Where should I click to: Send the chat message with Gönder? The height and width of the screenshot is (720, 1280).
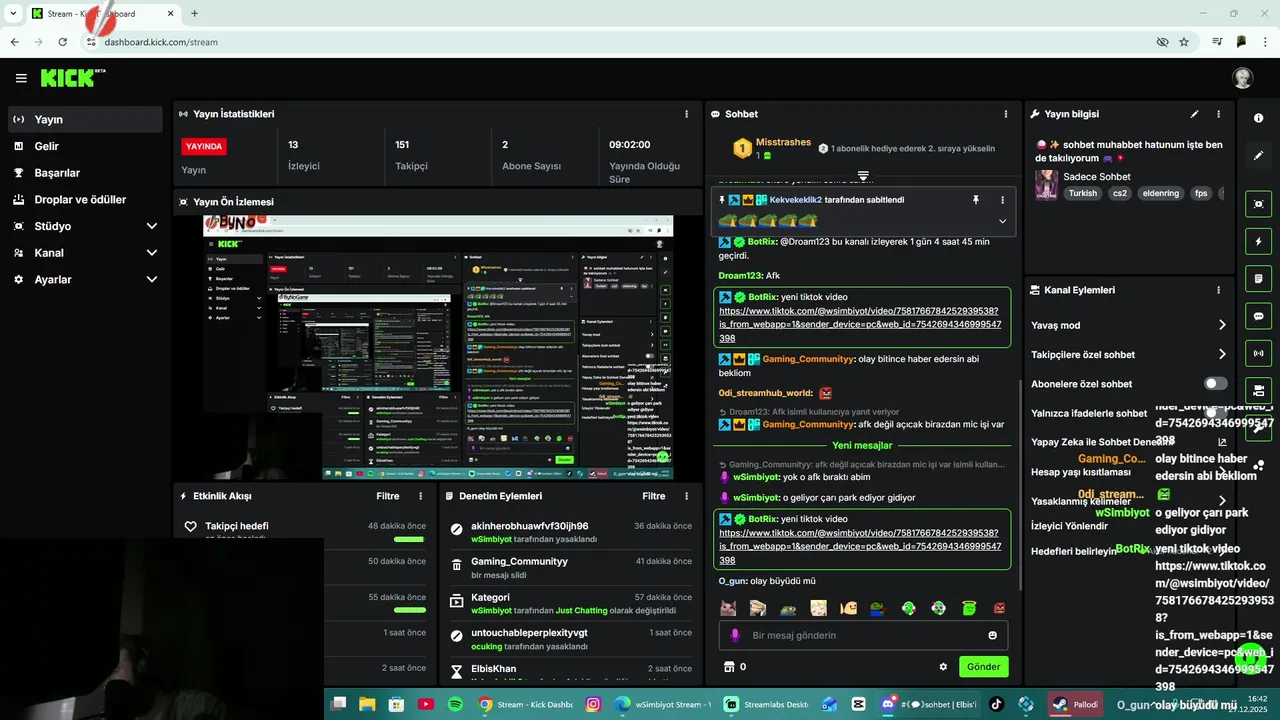[983, 667]
